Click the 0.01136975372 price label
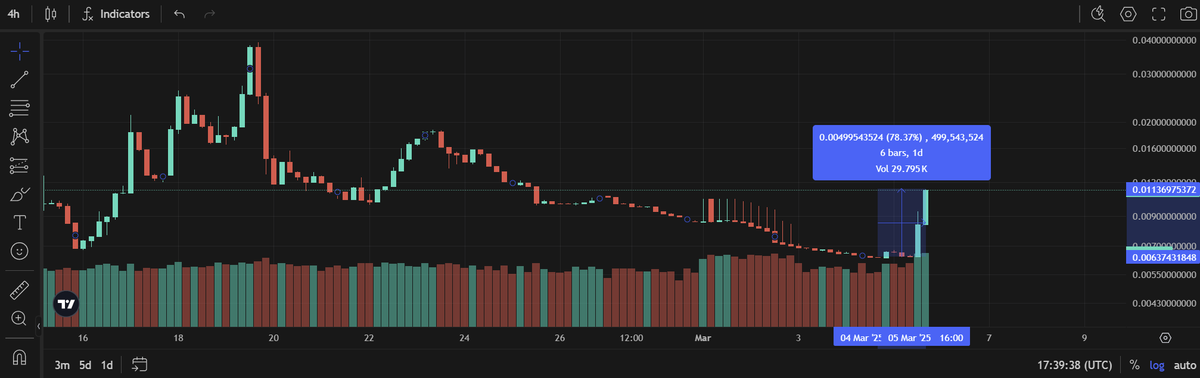 tap(1163, 189)
